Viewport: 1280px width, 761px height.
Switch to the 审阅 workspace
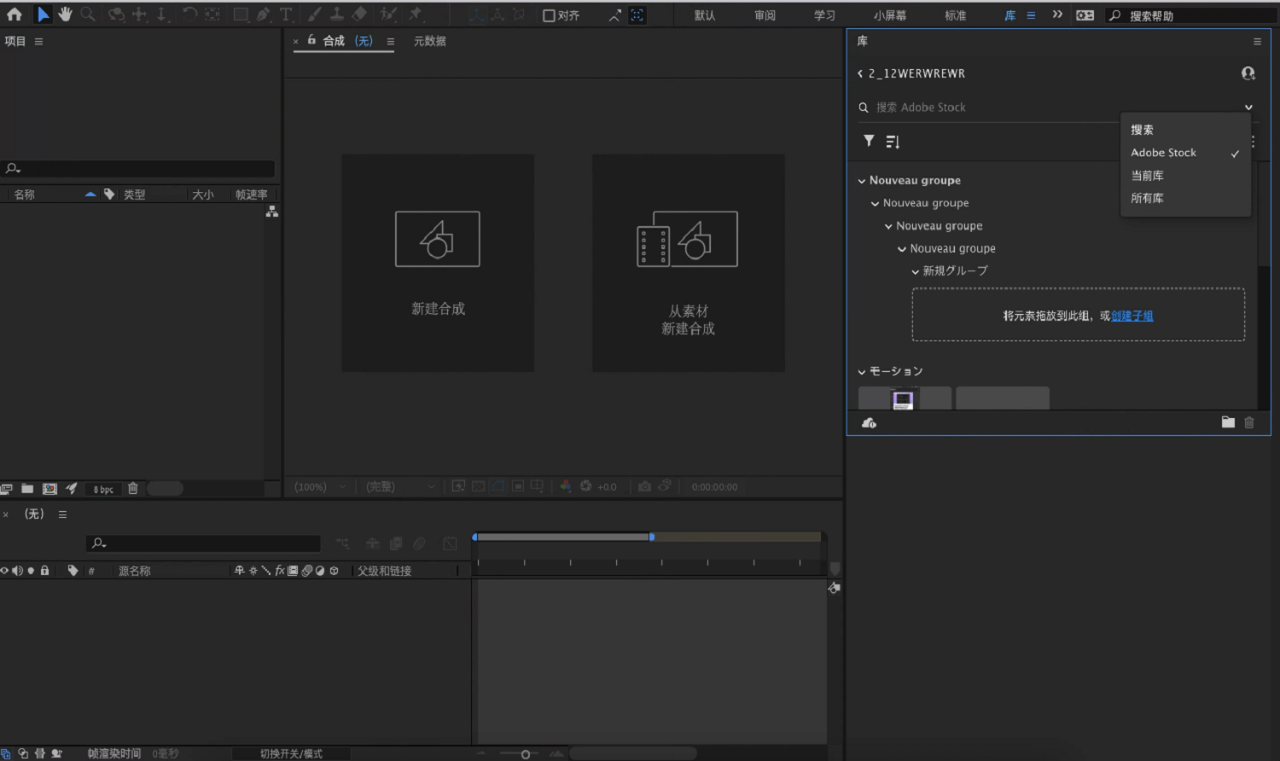pos(765,16)
